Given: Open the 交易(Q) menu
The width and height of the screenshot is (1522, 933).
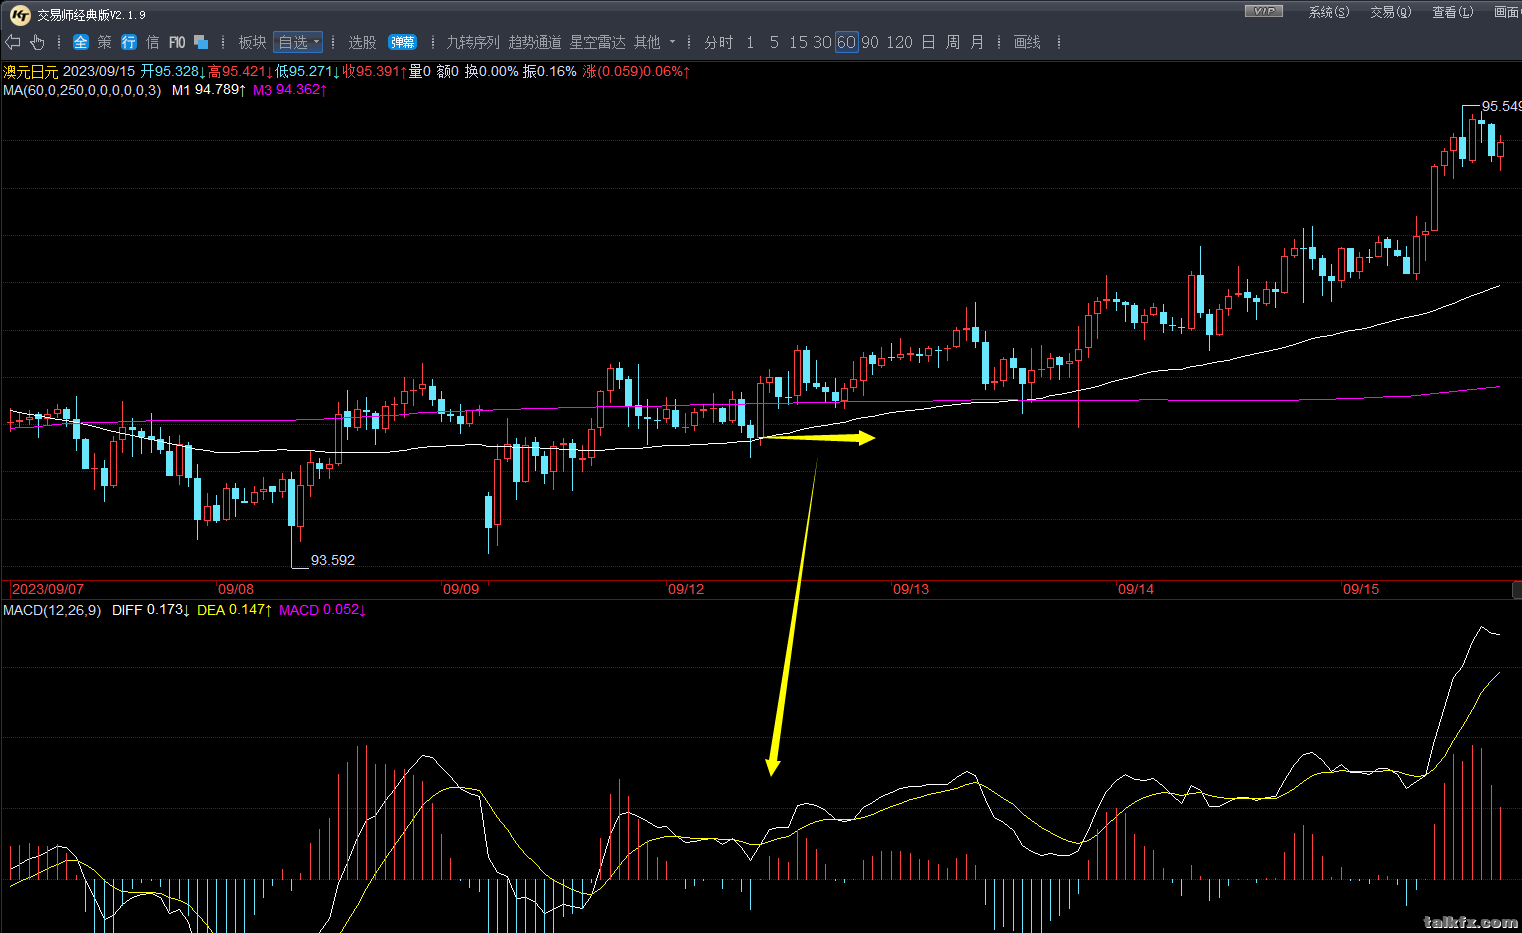Looking at the screenshot, I should [1390, 12].
